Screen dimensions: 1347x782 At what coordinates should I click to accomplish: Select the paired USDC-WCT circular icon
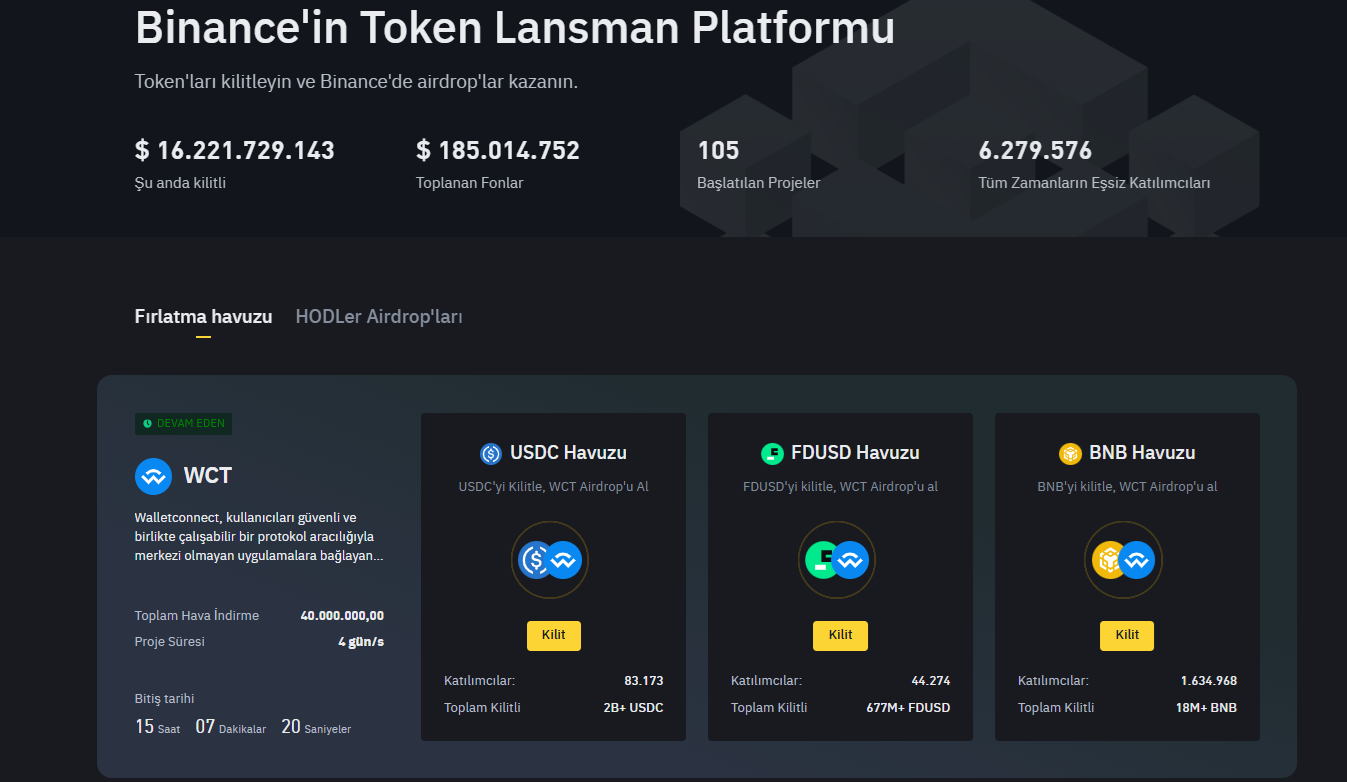pyautogui.click(x=550, y=560)
